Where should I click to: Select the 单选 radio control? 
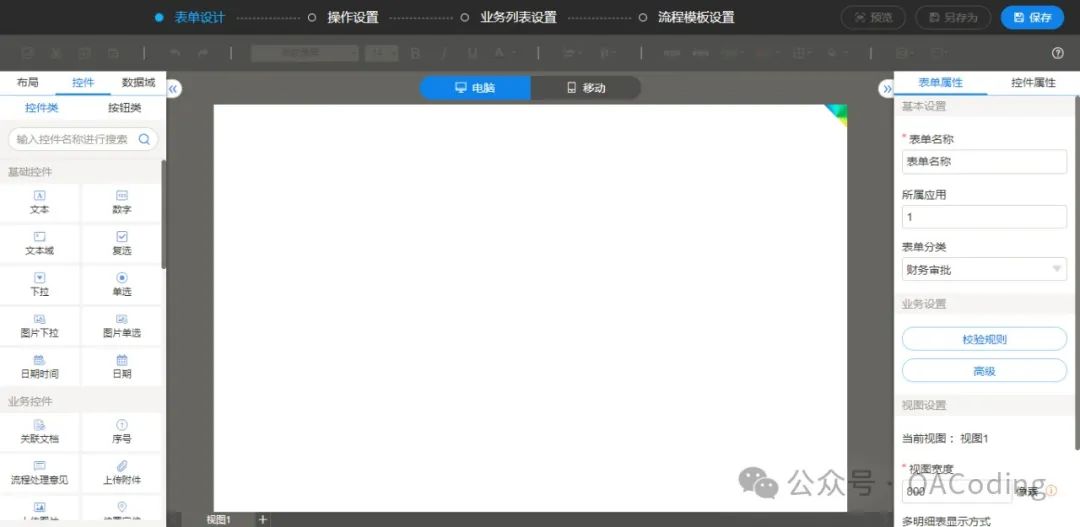pos(122,284)
